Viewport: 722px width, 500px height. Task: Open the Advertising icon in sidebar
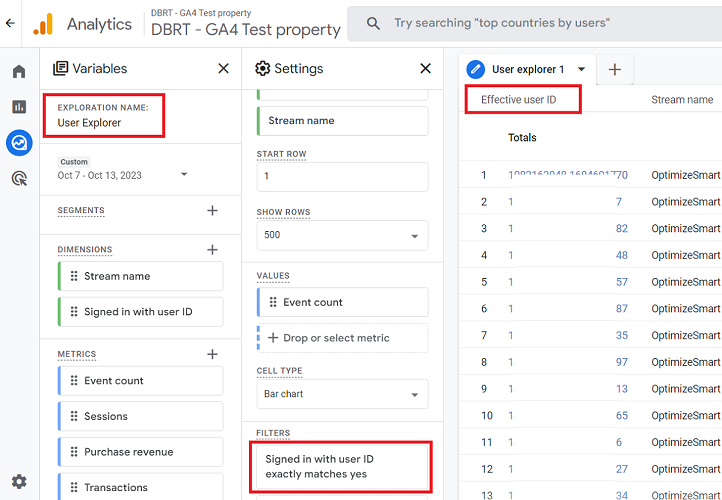click(x=19, y=179)
